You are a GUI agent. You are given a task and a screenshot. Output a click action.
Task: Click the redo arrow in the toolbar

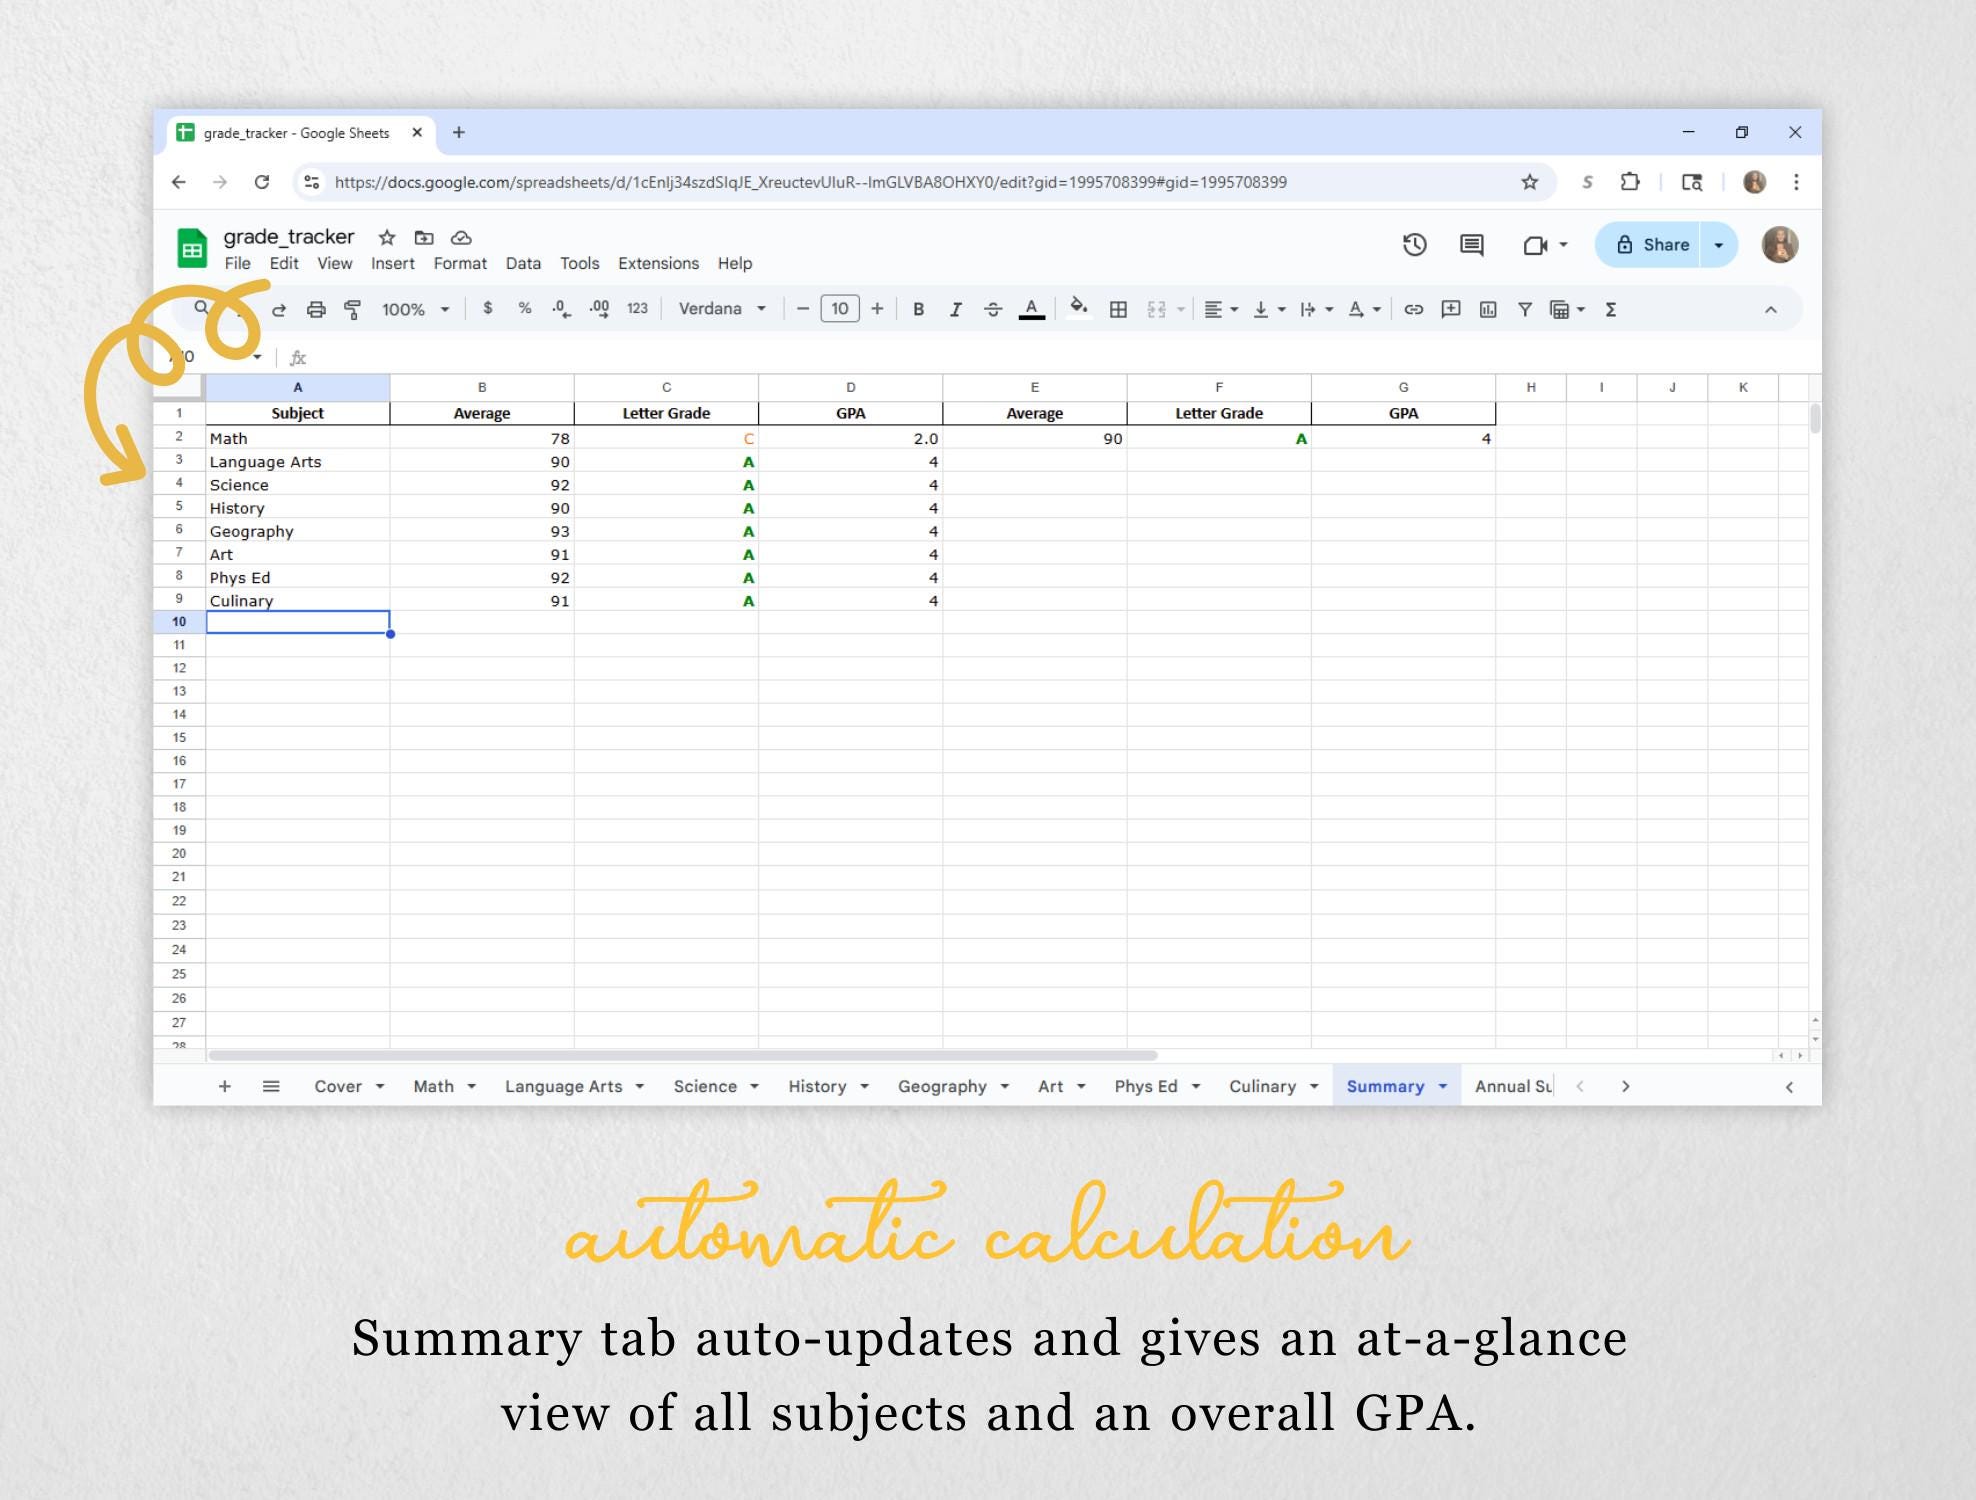[279, 310]
